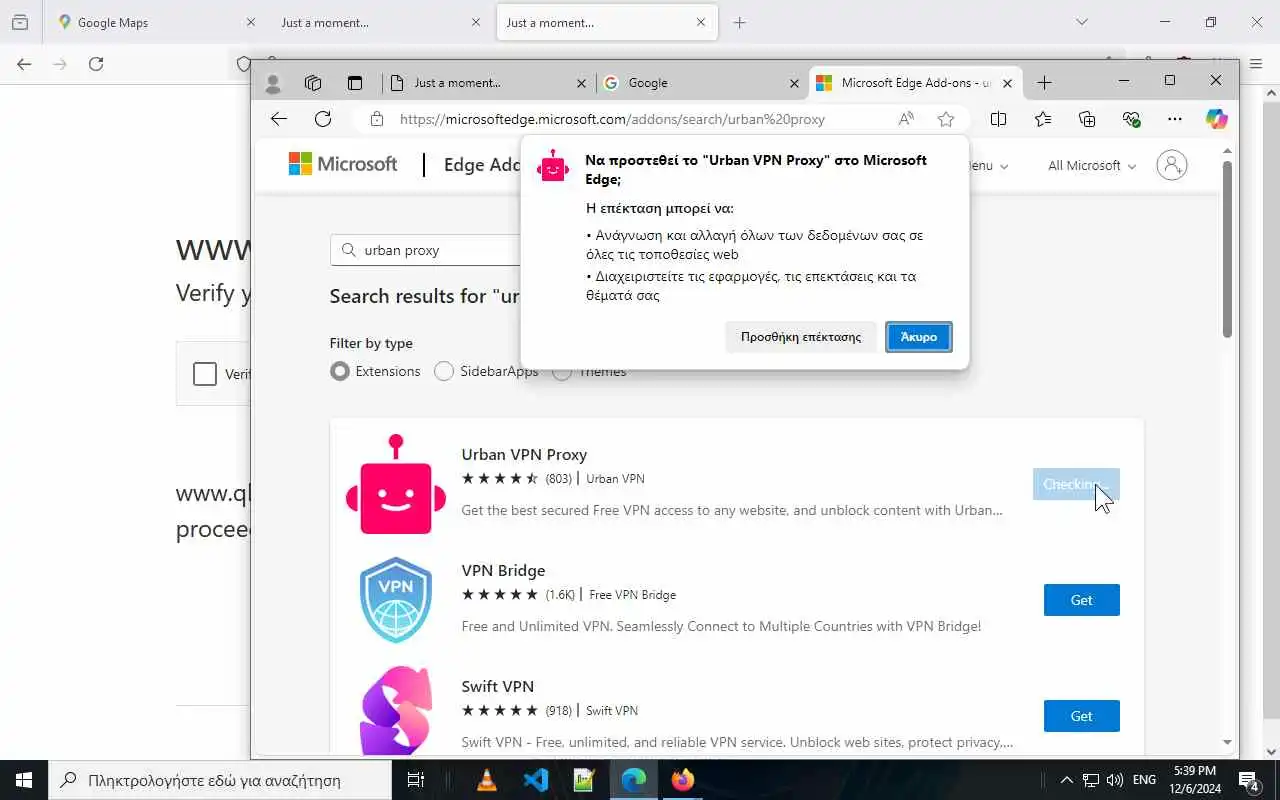Check the Verify checkbox in Firefox page

[x=205, y=374]
